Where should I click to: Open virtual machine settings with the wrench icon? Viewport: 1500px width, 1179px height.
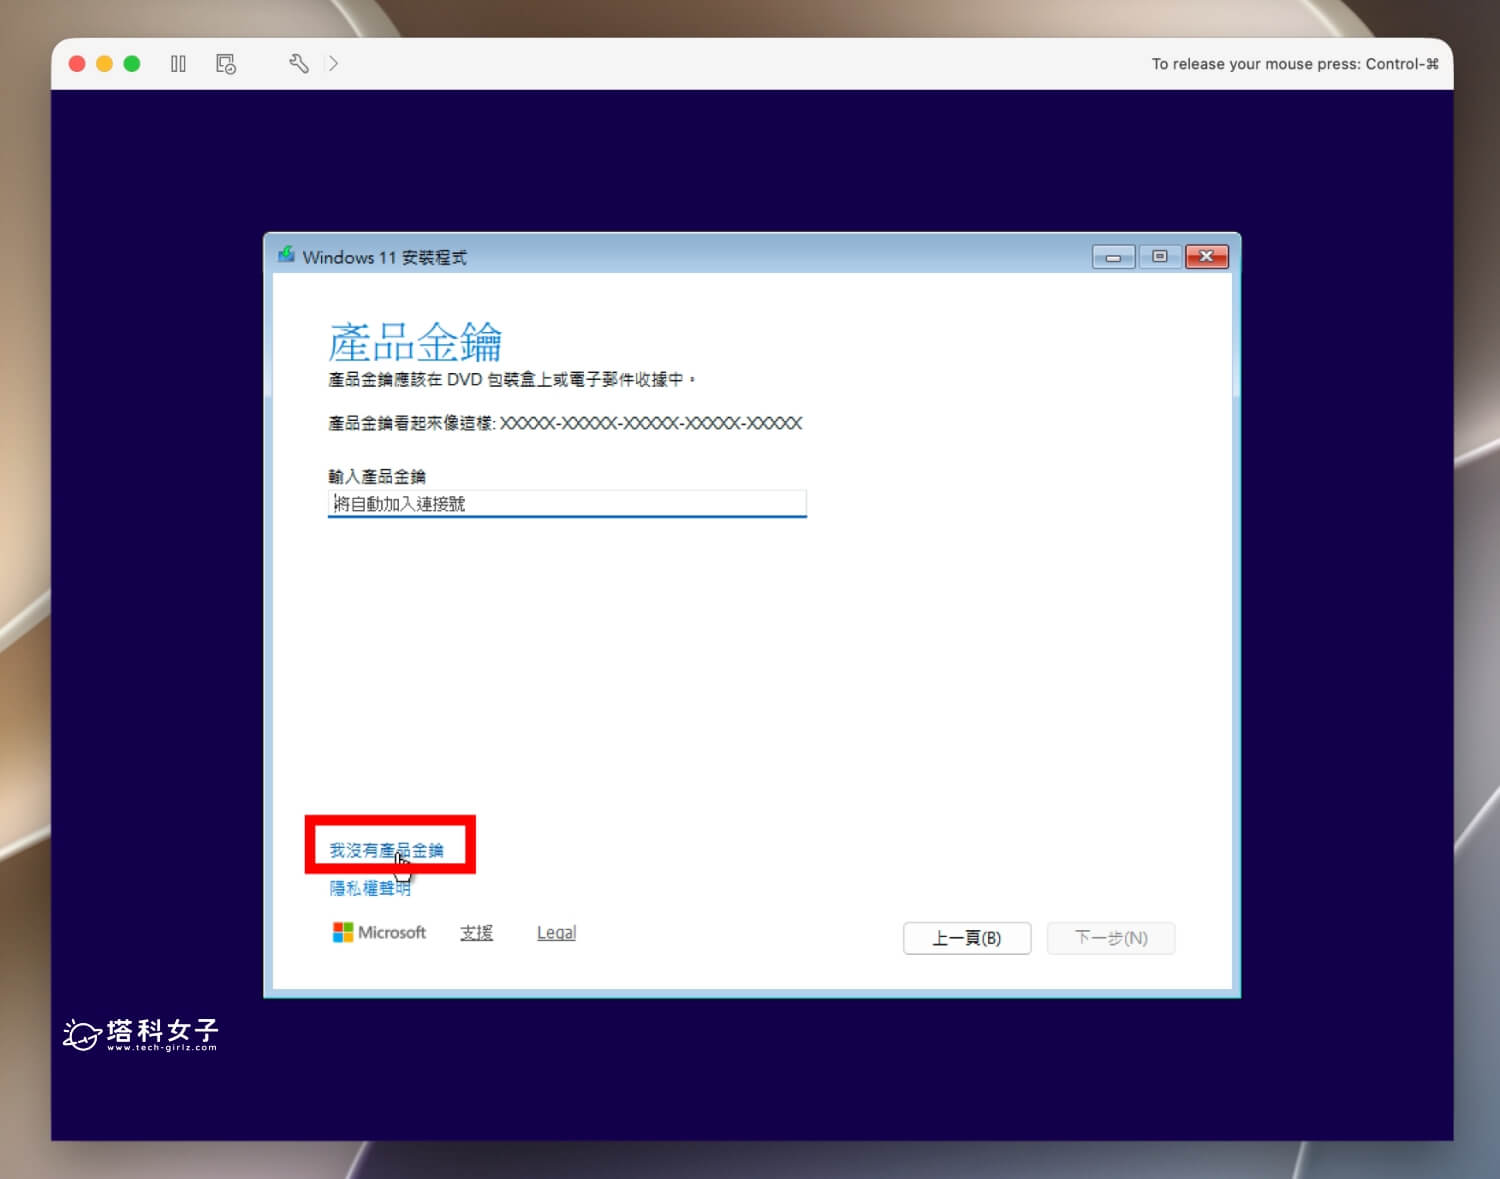click(298, 64)
